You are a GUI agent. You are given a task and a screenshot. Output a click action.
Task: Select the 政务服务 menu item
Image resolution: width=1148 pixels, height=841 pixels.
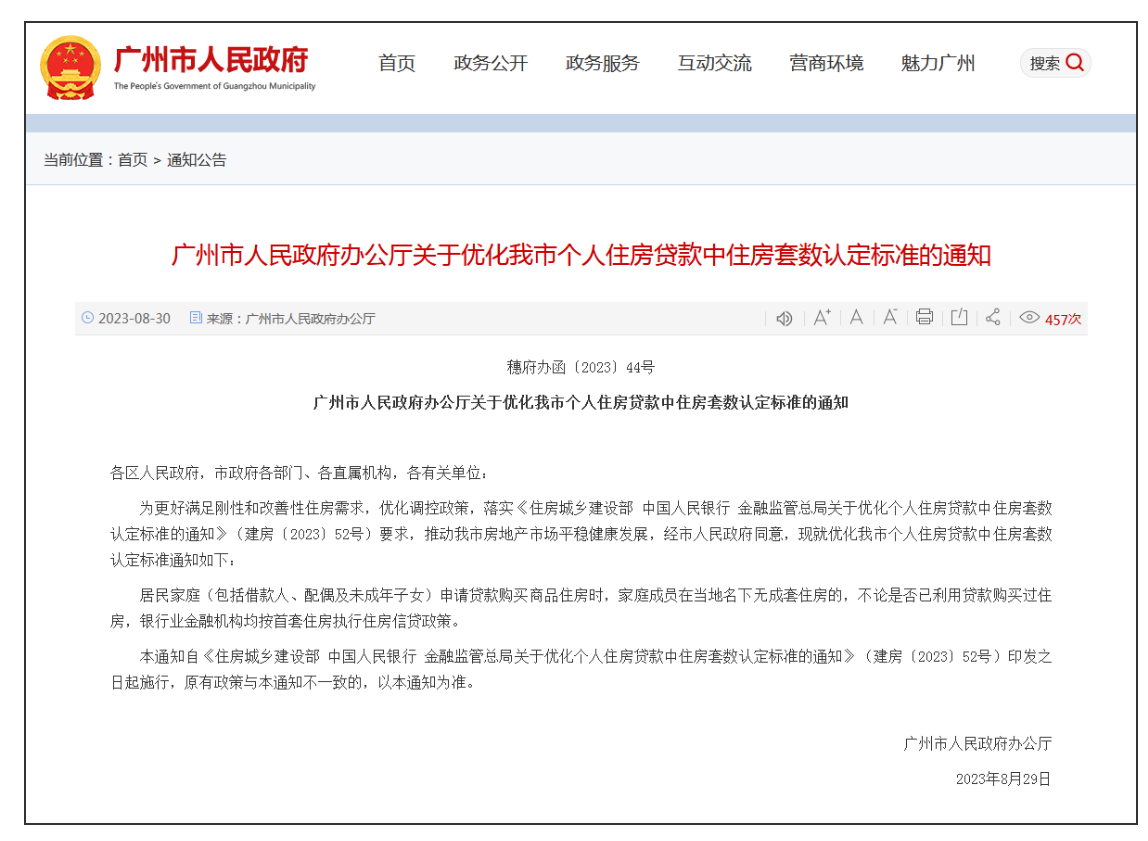point(602,63)
